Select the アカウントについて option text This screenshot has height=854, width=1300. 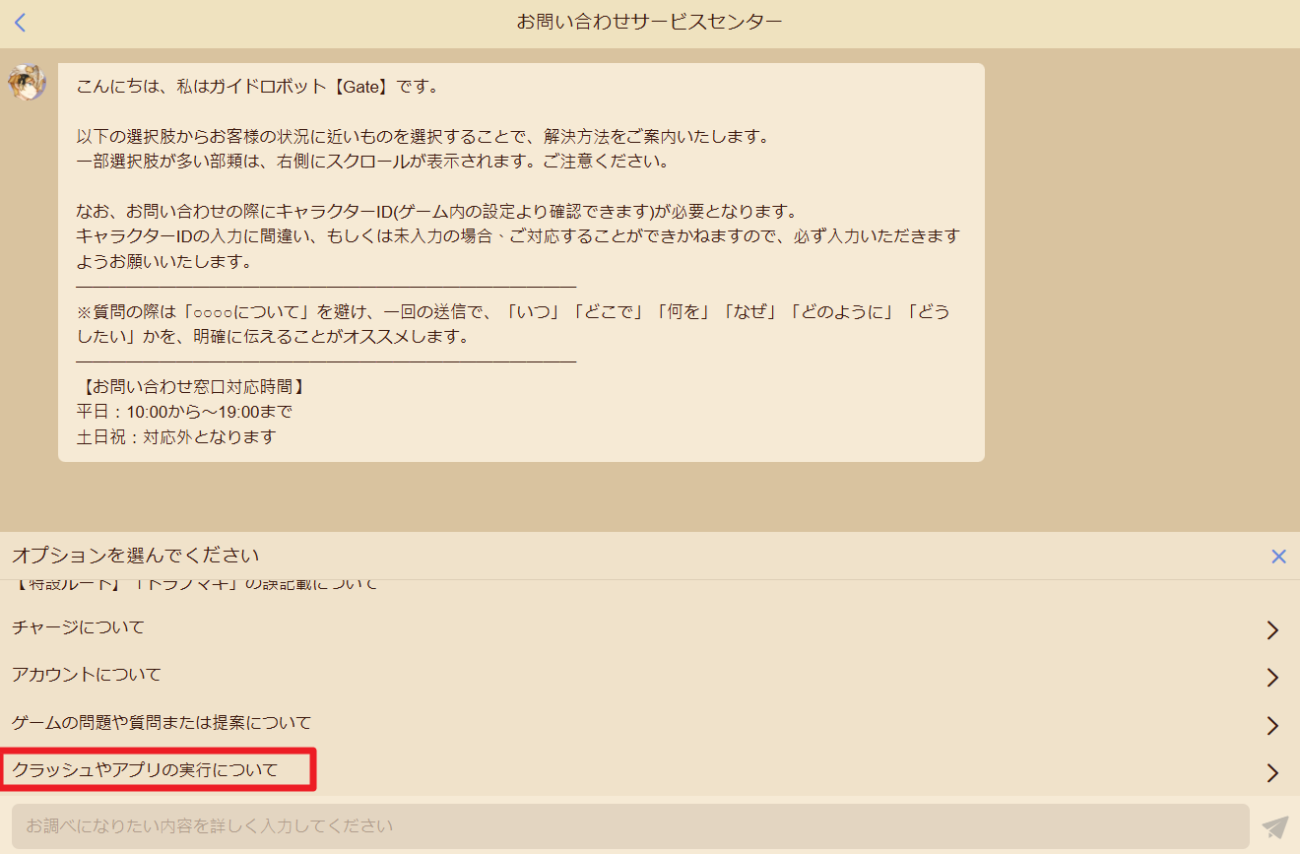(x=86, y=675)
